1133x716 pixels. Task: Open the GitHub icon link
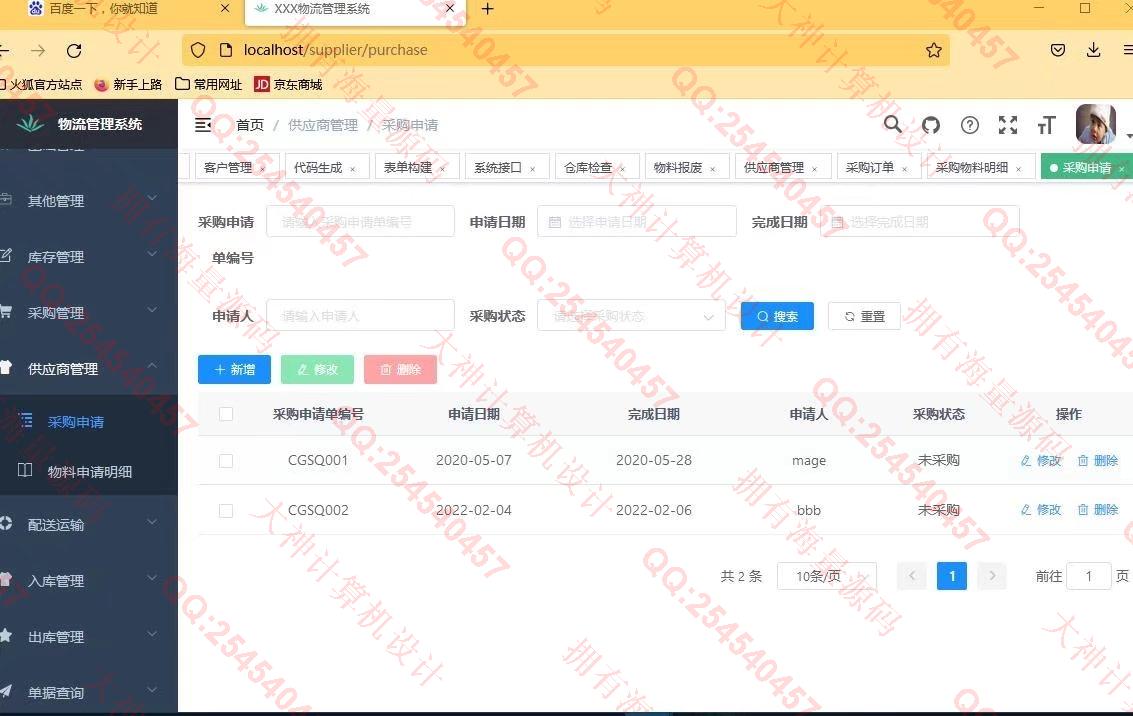click(x=931, y=125)
